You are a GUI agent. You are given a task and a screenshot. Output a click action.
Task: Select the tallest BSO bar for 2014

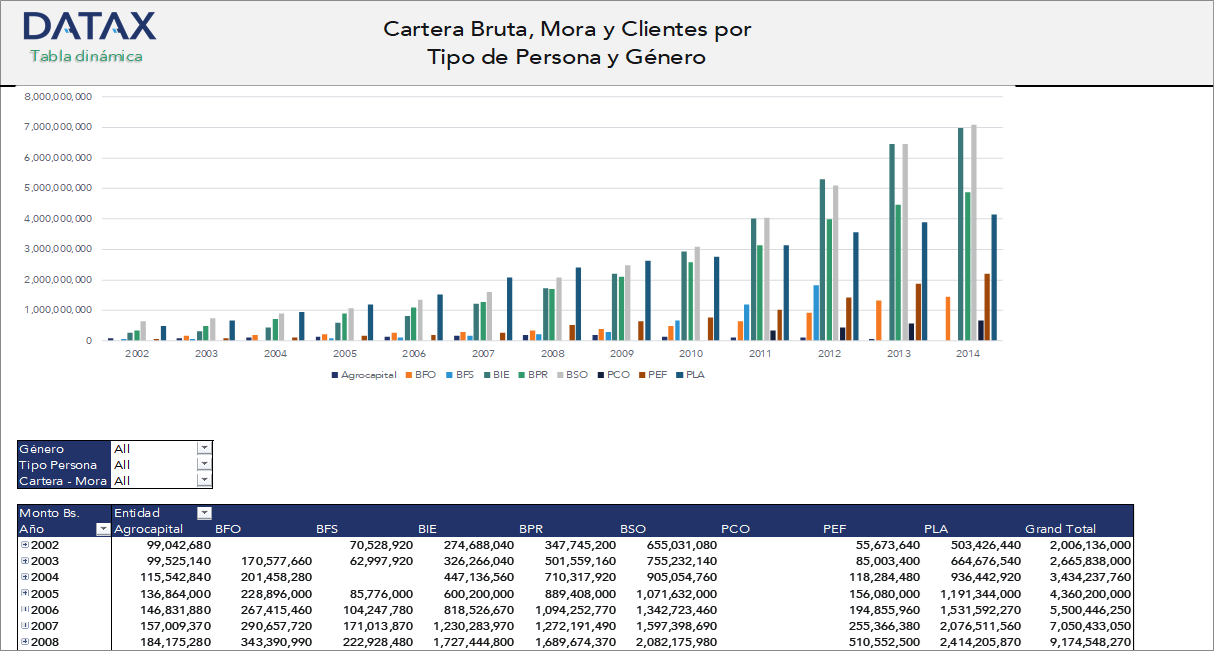(x=974, y=232)
